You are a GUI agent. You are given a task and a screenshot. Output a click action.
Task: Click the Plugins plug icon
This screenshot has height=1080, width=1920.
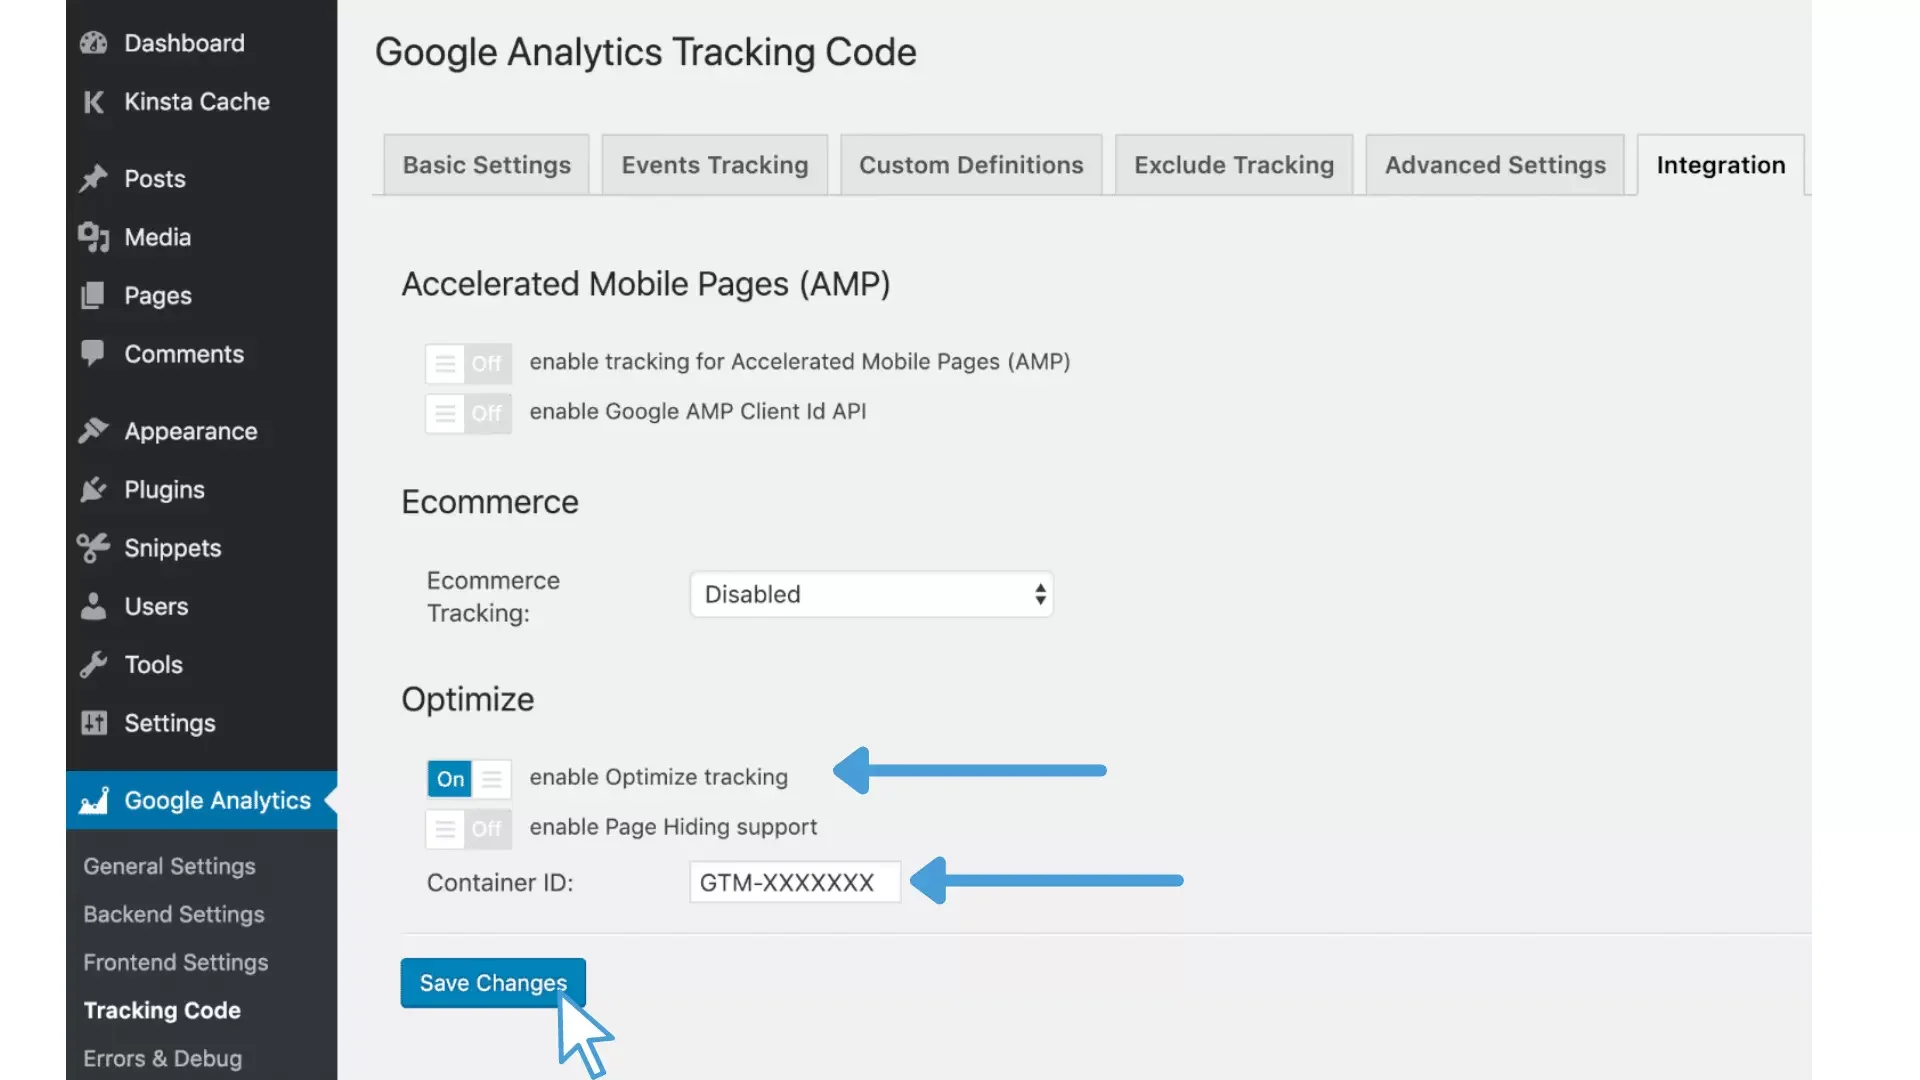point(93,489)
